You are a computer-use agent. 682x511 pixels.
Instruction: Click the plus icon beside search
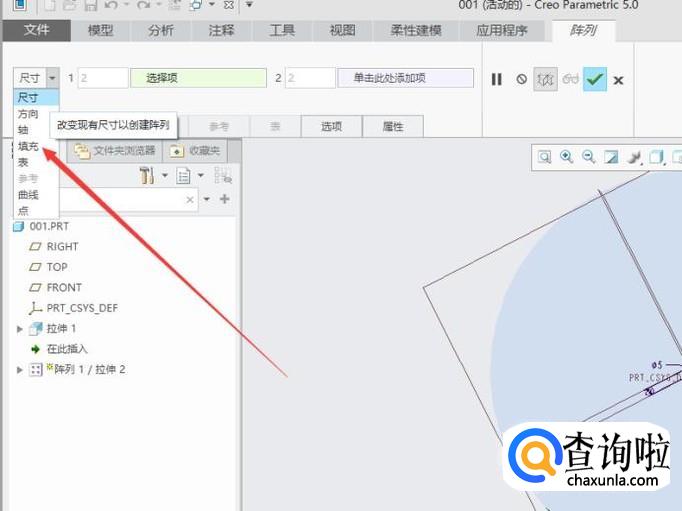tap(224, 199)
